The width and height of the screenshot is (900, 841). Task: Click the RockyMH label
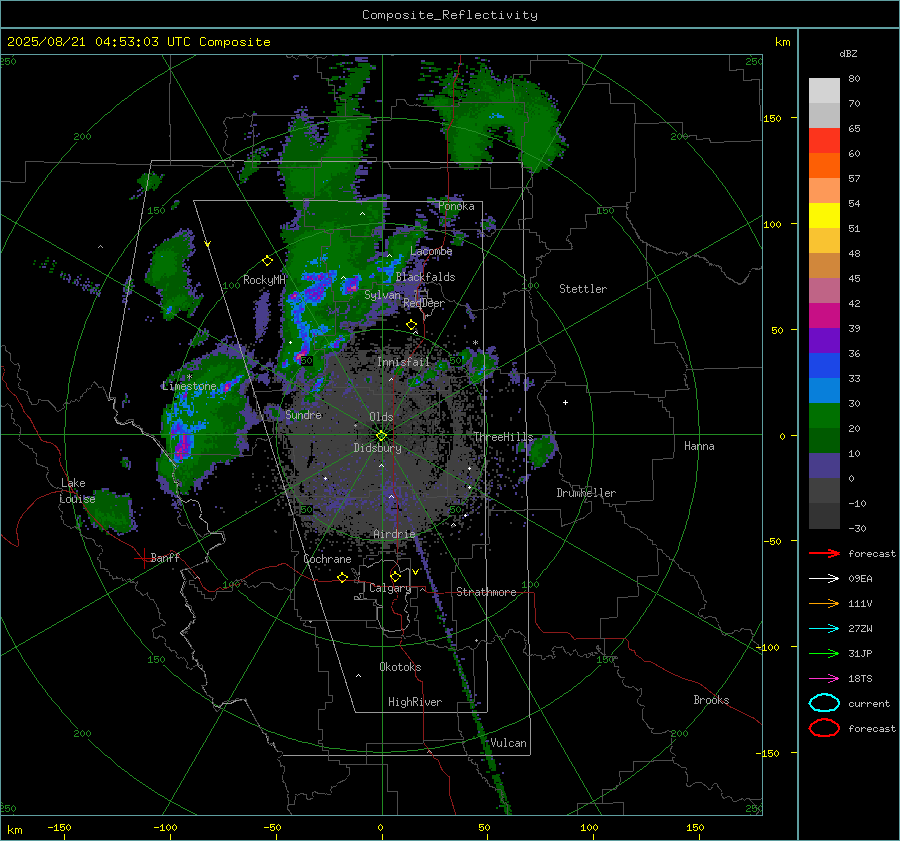tap(264, 280)
